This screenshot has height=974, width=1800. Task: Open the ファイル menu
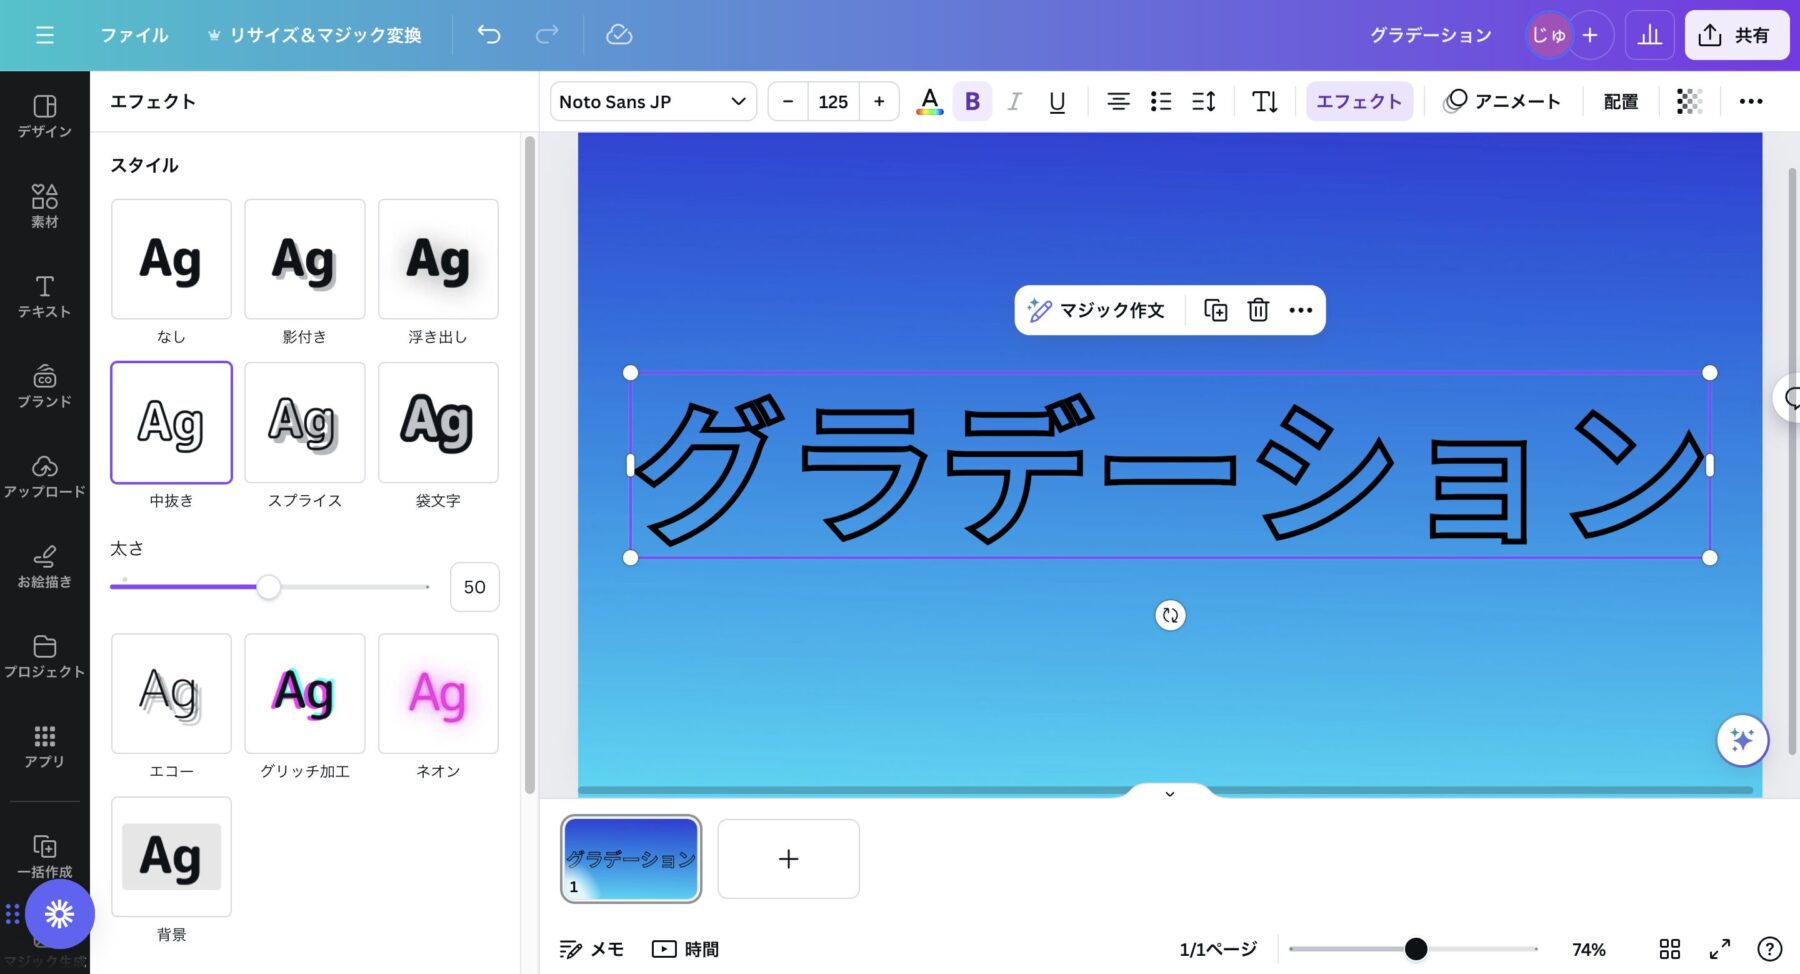pyautogui.click(x=134, y=35)
